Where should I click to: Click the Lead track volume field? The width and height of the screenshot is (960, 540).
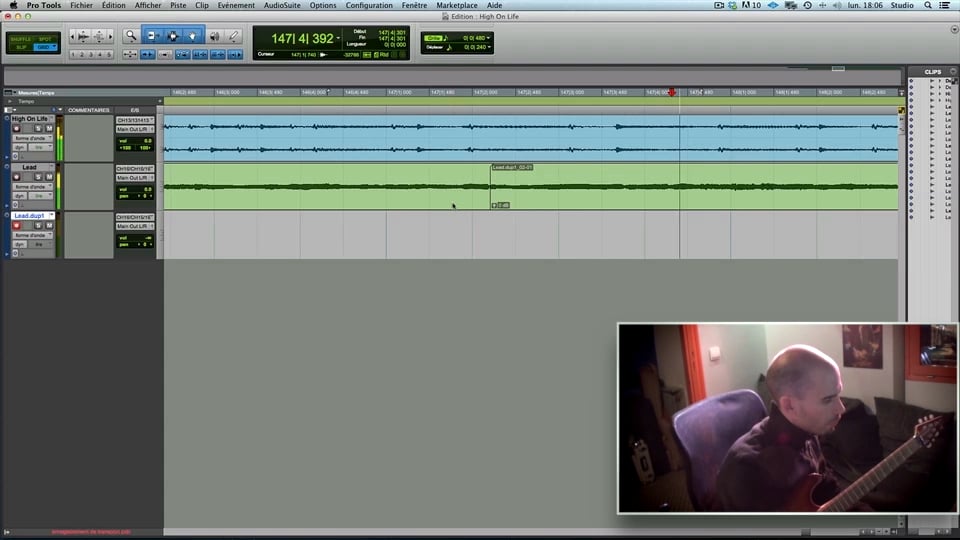(x=135, y=190)
